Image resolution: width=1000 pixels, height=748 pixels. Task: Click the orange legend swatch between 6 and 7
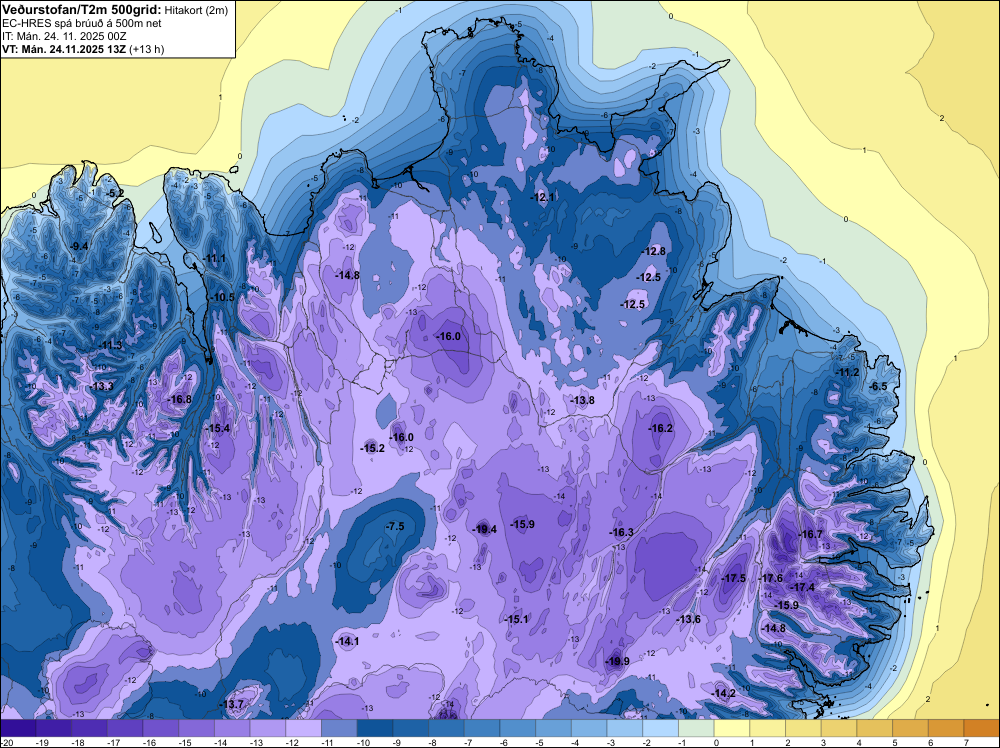coord(946,728)
